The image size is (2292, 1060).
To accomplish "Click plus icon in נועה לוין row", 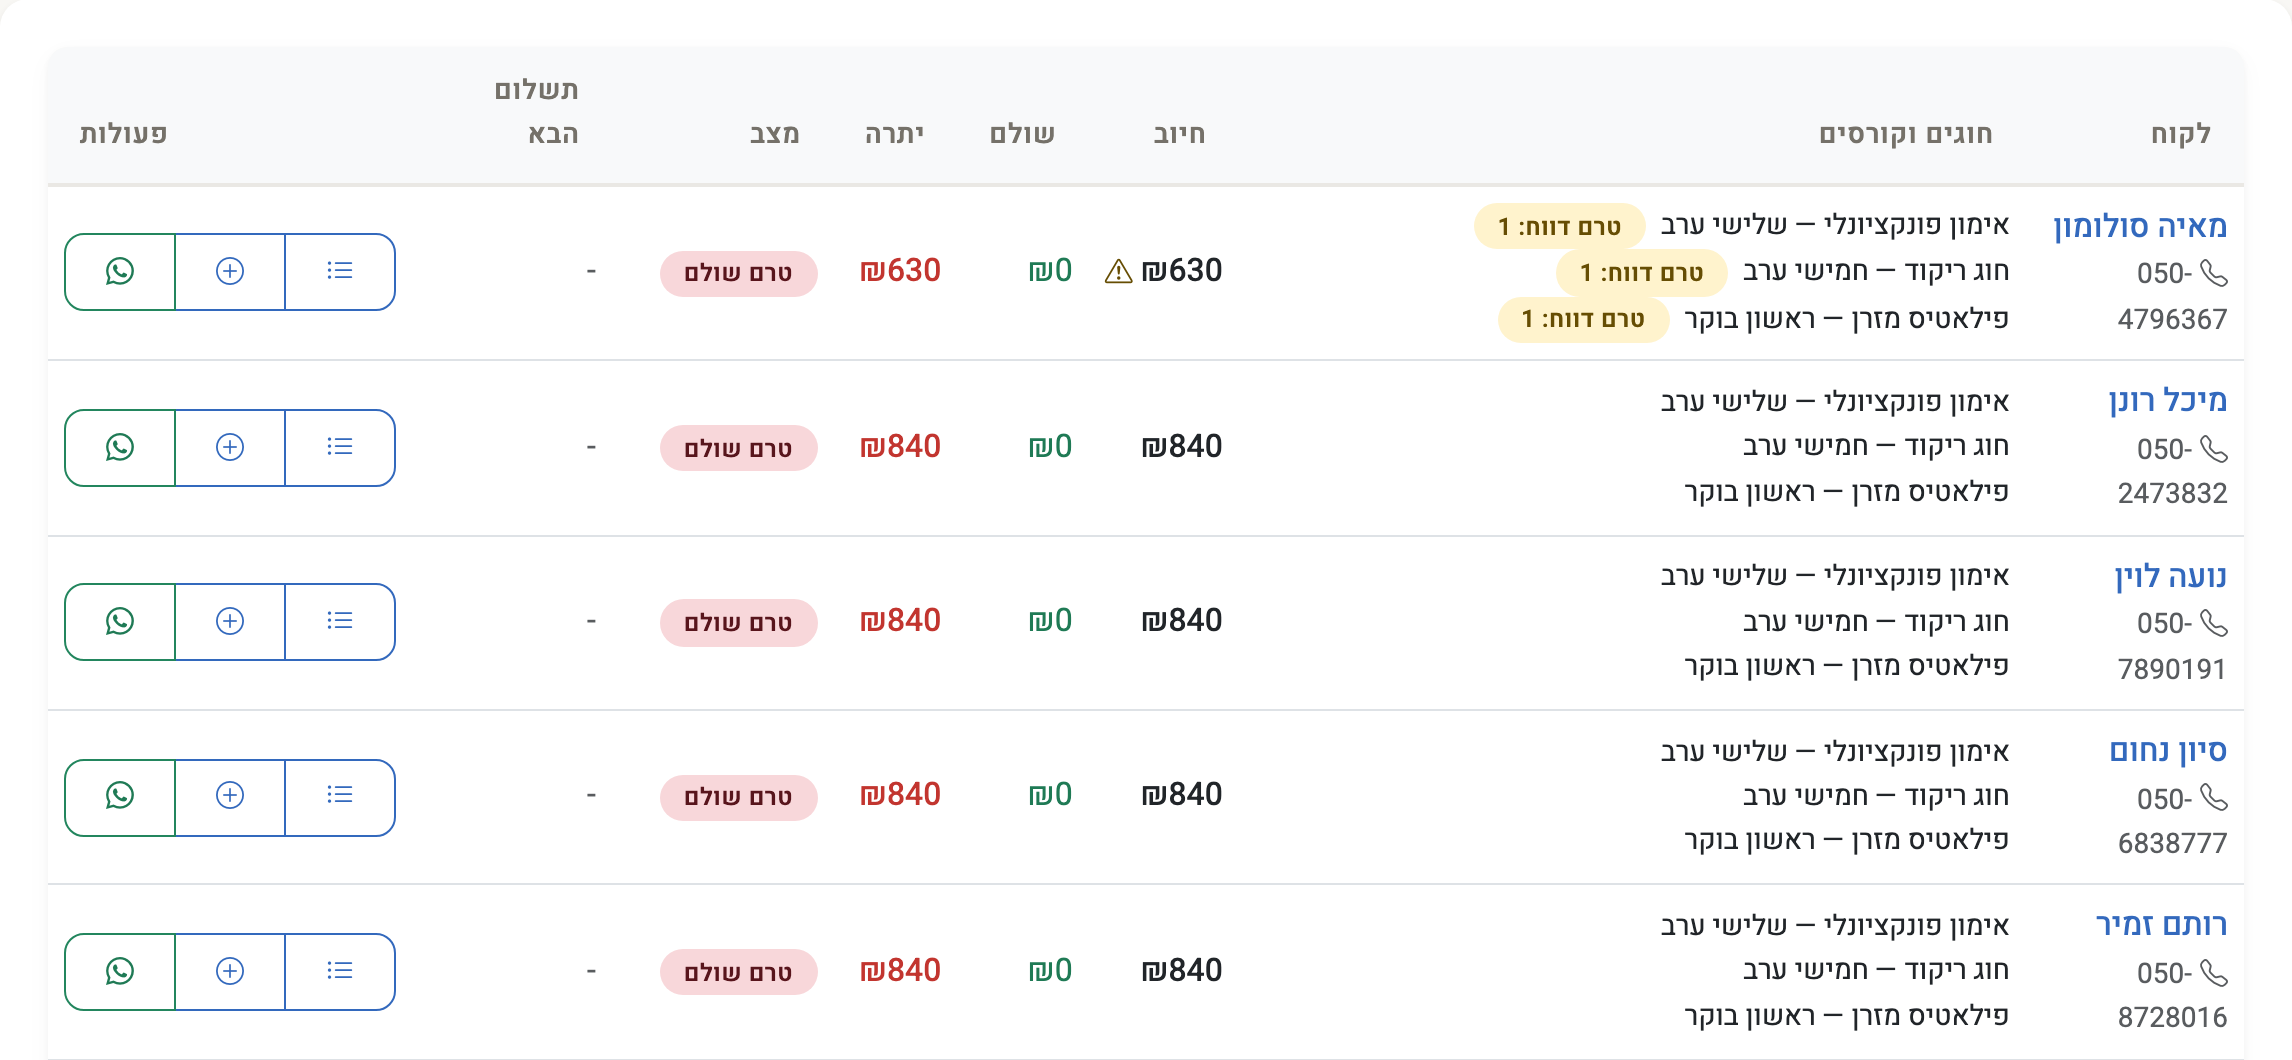I will (230, 621).
